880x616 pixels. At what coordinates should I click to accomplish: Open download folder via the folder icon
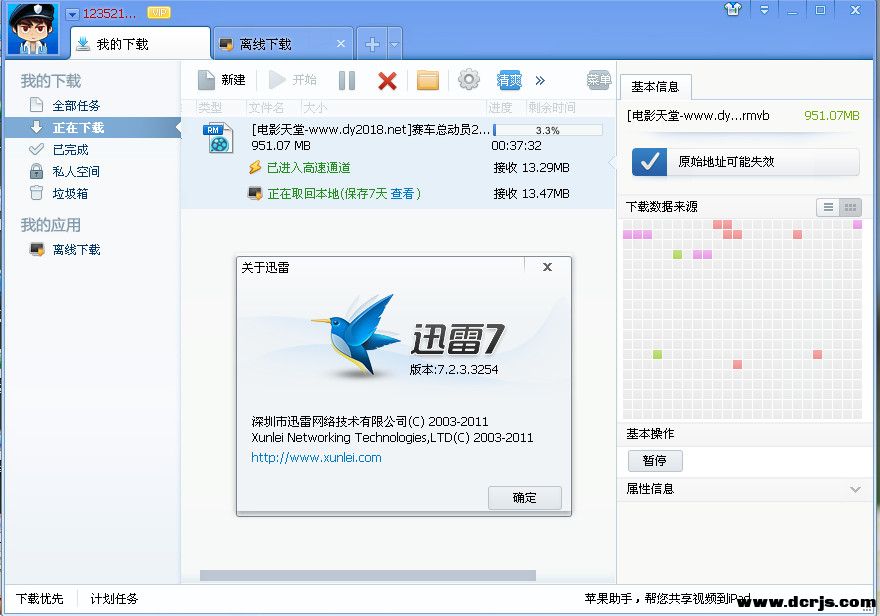pyautogui.click(x=428, y=80)
